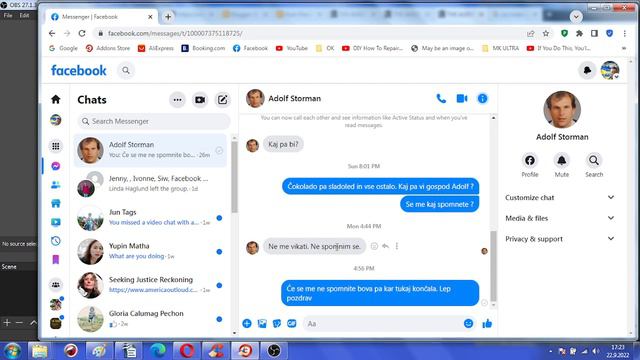This screenshot has height=360, width=640.
Task: Open Saved bookmark icon in sidebar
Action: click(x=56, y=260)
